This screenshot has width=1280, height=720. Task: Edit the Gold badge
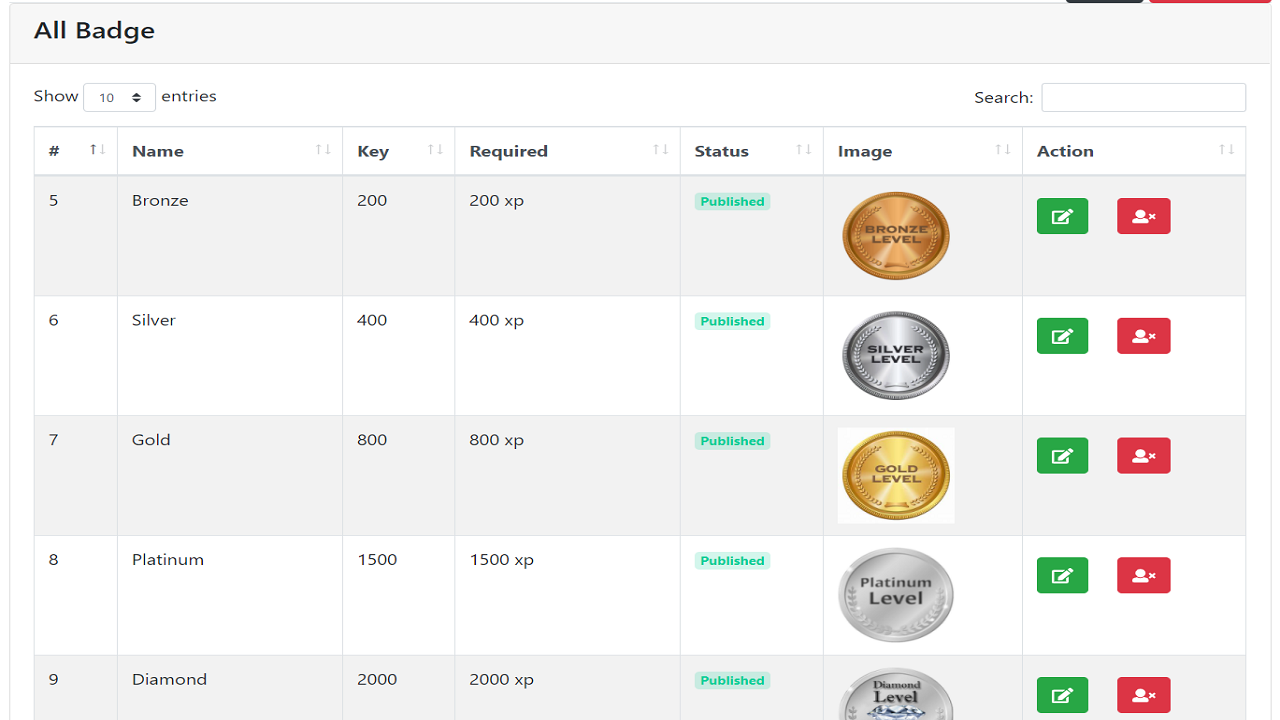pos(1062,456)
